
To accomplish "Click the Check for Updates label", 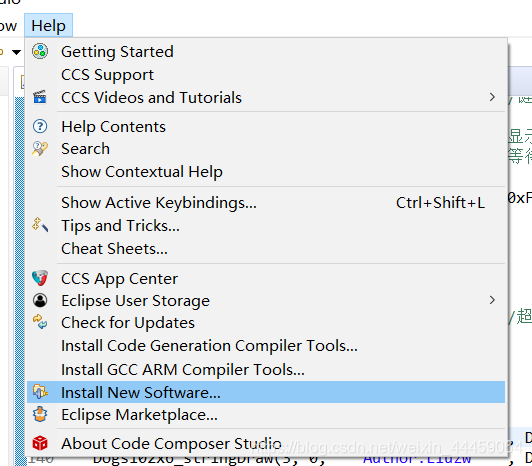I will pyautogui.click(x=128, y=322).
